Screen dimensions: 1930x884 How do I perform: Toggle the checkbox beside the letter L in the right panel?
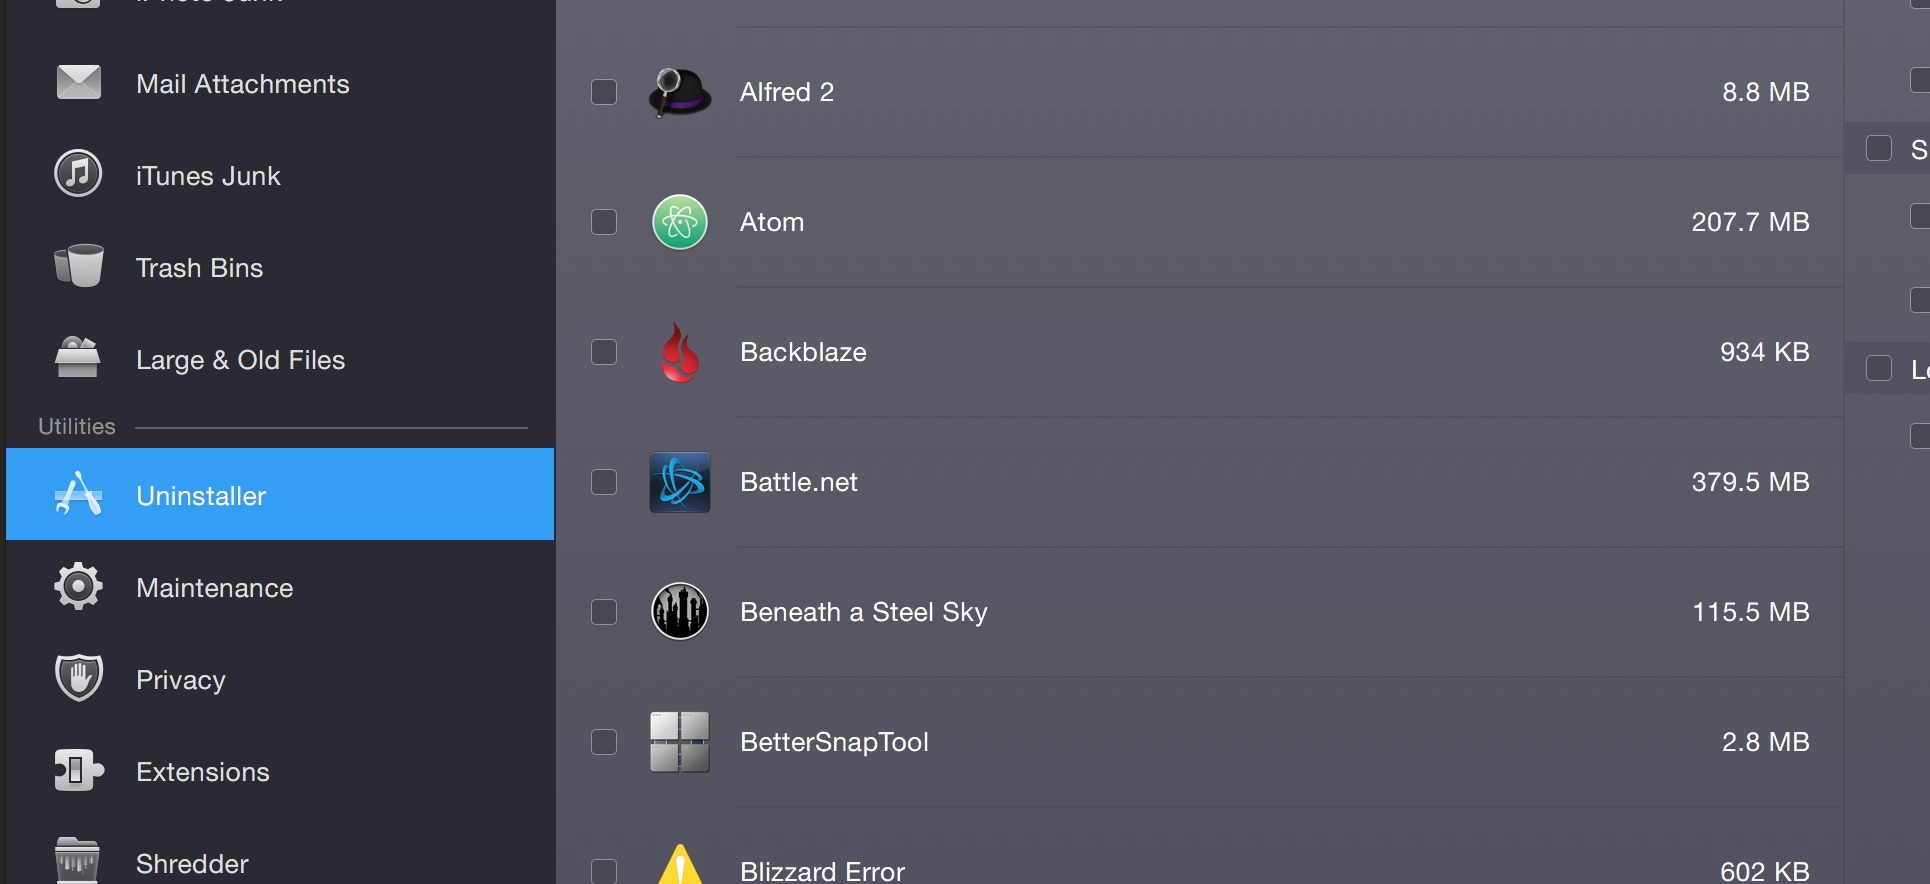1879,368
